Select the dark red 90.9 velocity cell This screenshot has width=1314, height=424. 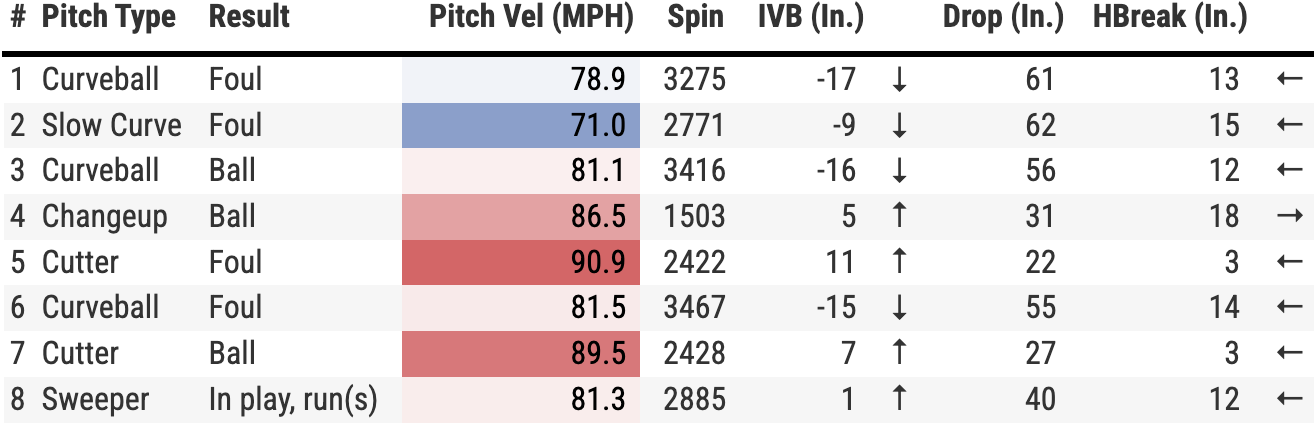[x=521, y=263]
